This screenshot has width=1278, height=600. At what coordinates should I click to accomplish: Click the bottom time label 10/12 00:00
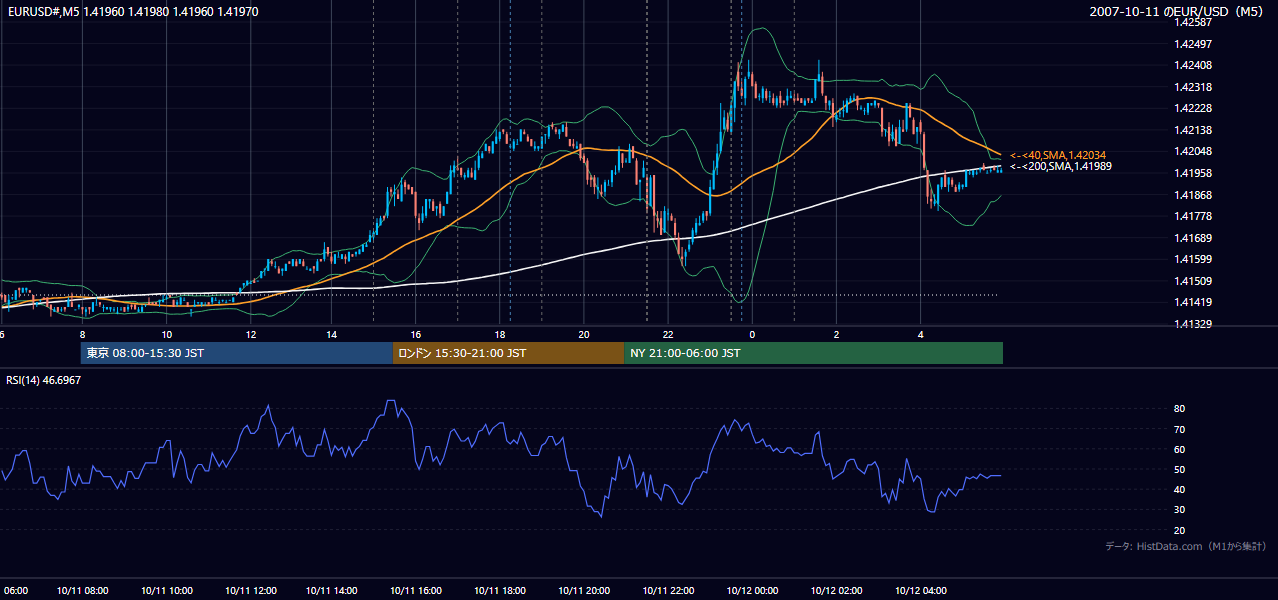click(x=752, y=591)
